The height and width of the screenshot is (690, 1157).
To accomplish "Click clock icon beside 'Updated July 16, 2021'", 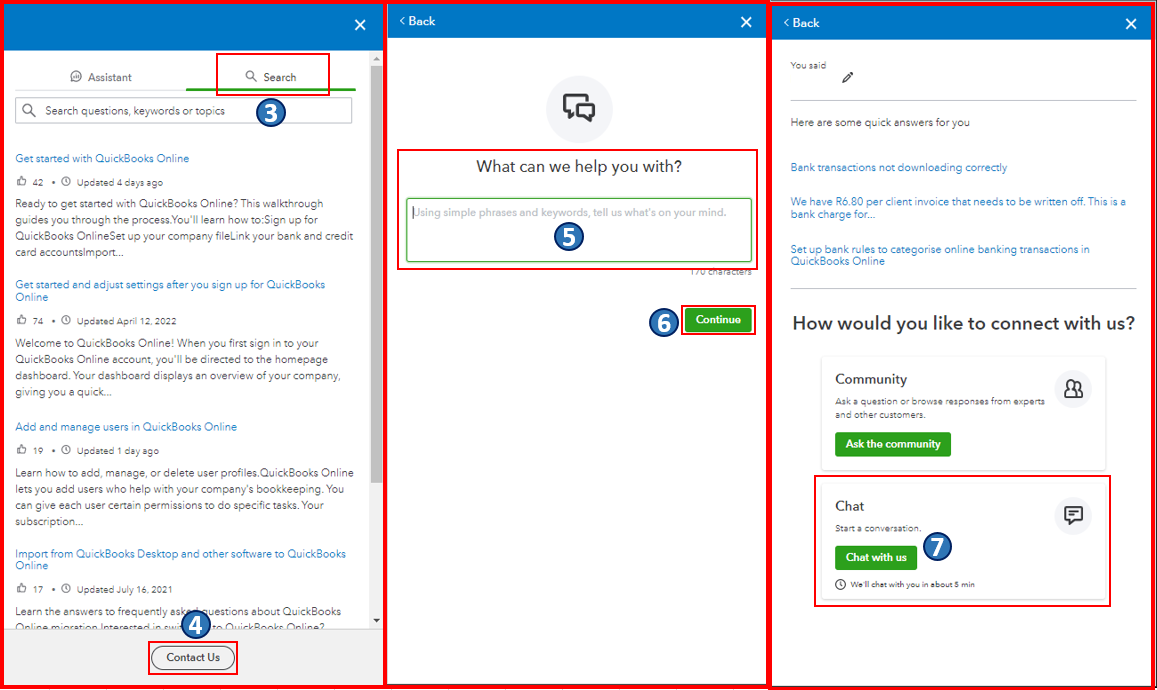I will (66, 589).
